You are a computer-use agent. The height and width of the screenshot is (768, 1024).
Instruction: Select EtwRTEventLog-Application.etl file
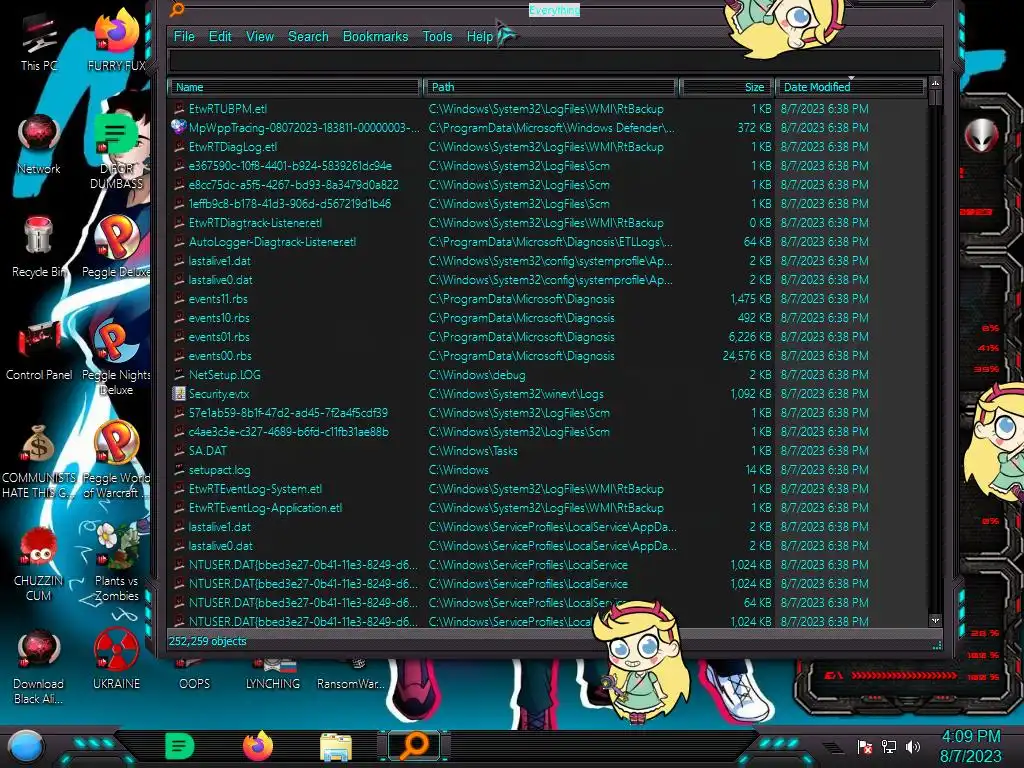coord(265,507)
